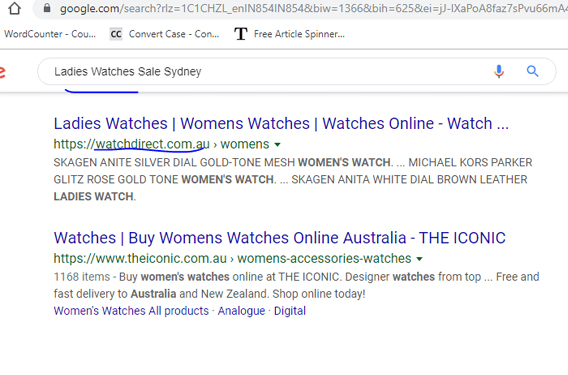Image resolution: width=568 pixels, height=375 pixels.
Task: Open the Convert Case bookmark
Action: tap(164, 34)
